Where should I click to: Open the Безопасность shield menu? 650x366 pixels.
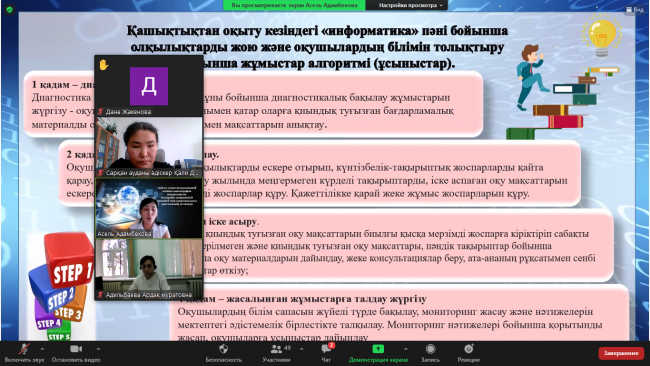coord(223,353)
